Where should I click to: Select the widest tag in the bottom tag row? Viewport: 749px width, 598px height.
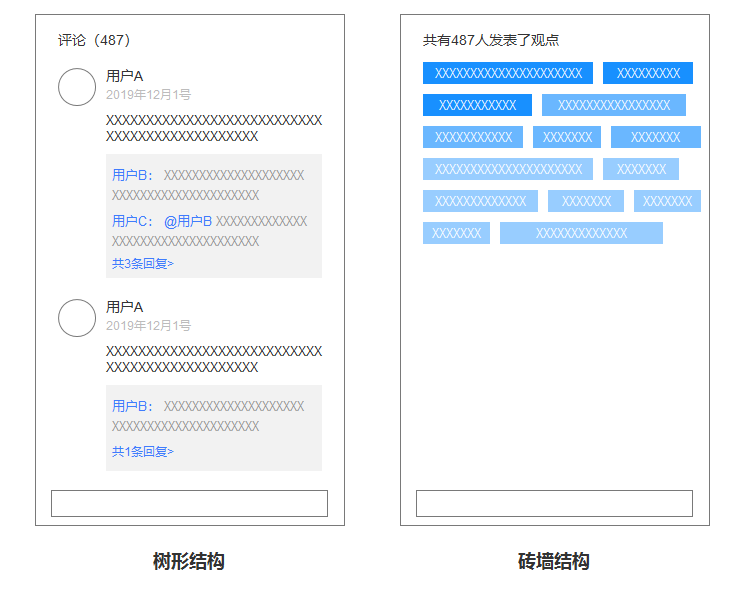point(581,233)
